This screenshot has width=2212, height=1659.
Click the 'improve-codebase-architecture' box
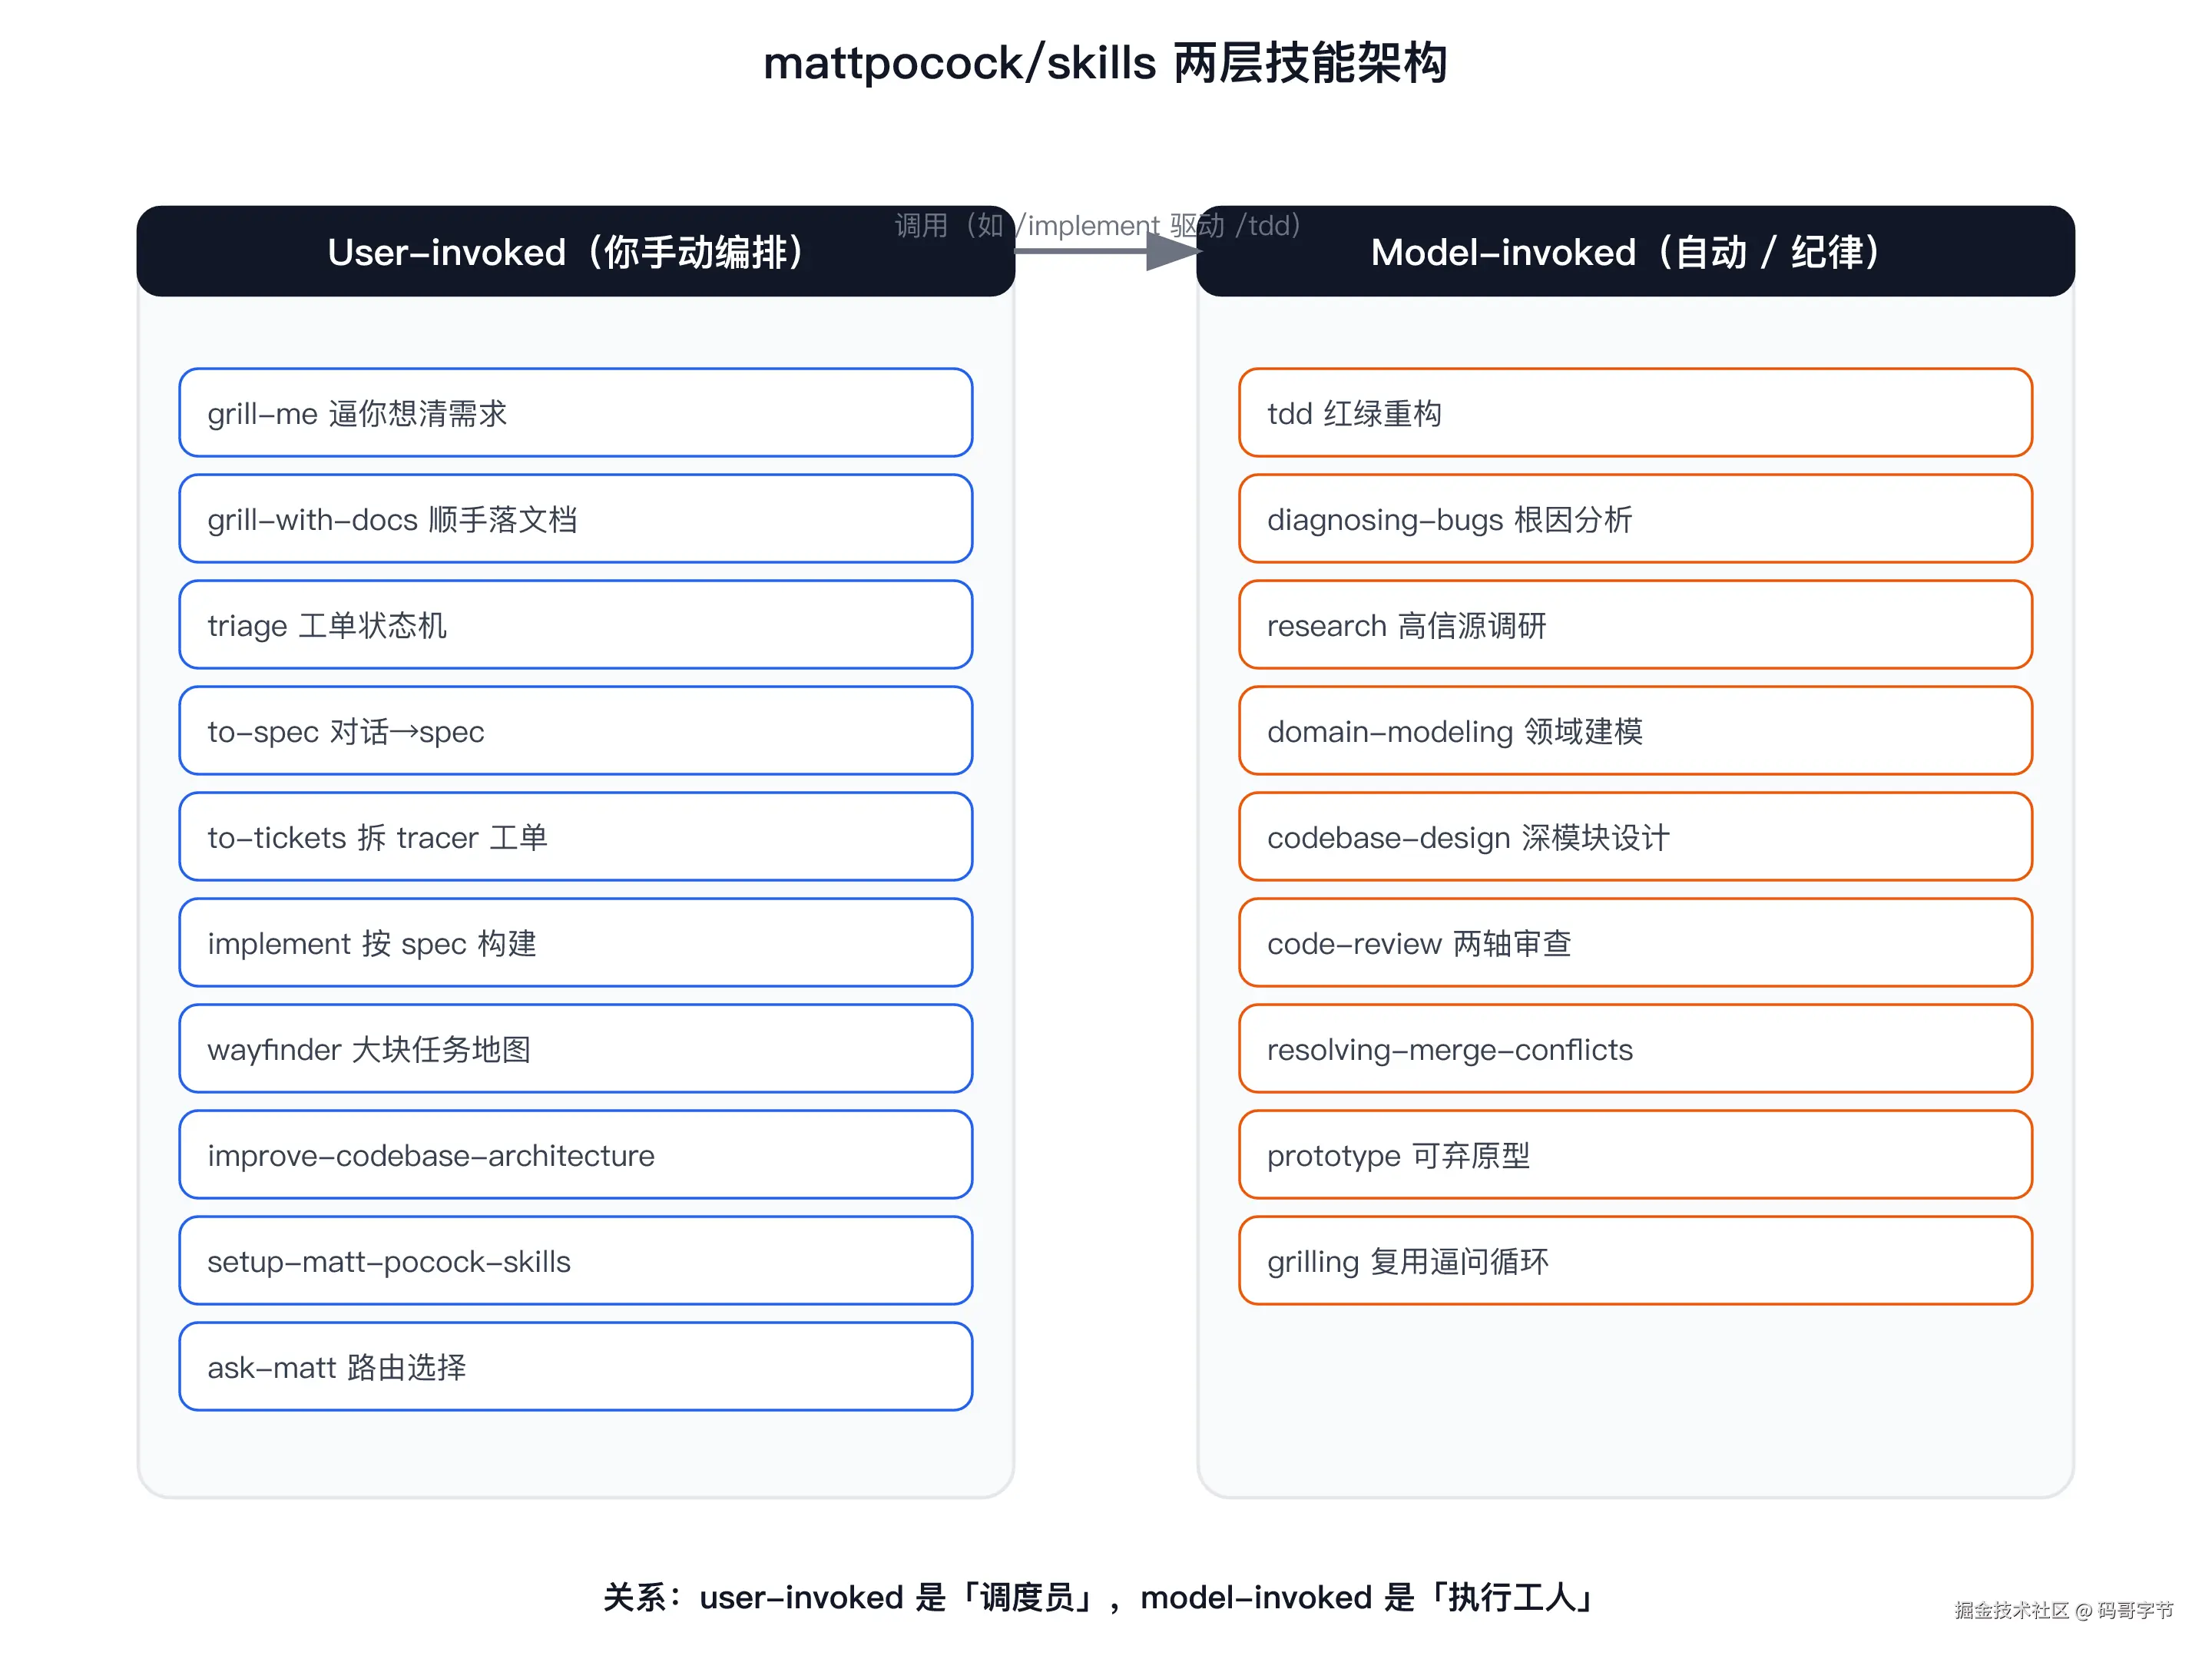tap(576, 1155)
